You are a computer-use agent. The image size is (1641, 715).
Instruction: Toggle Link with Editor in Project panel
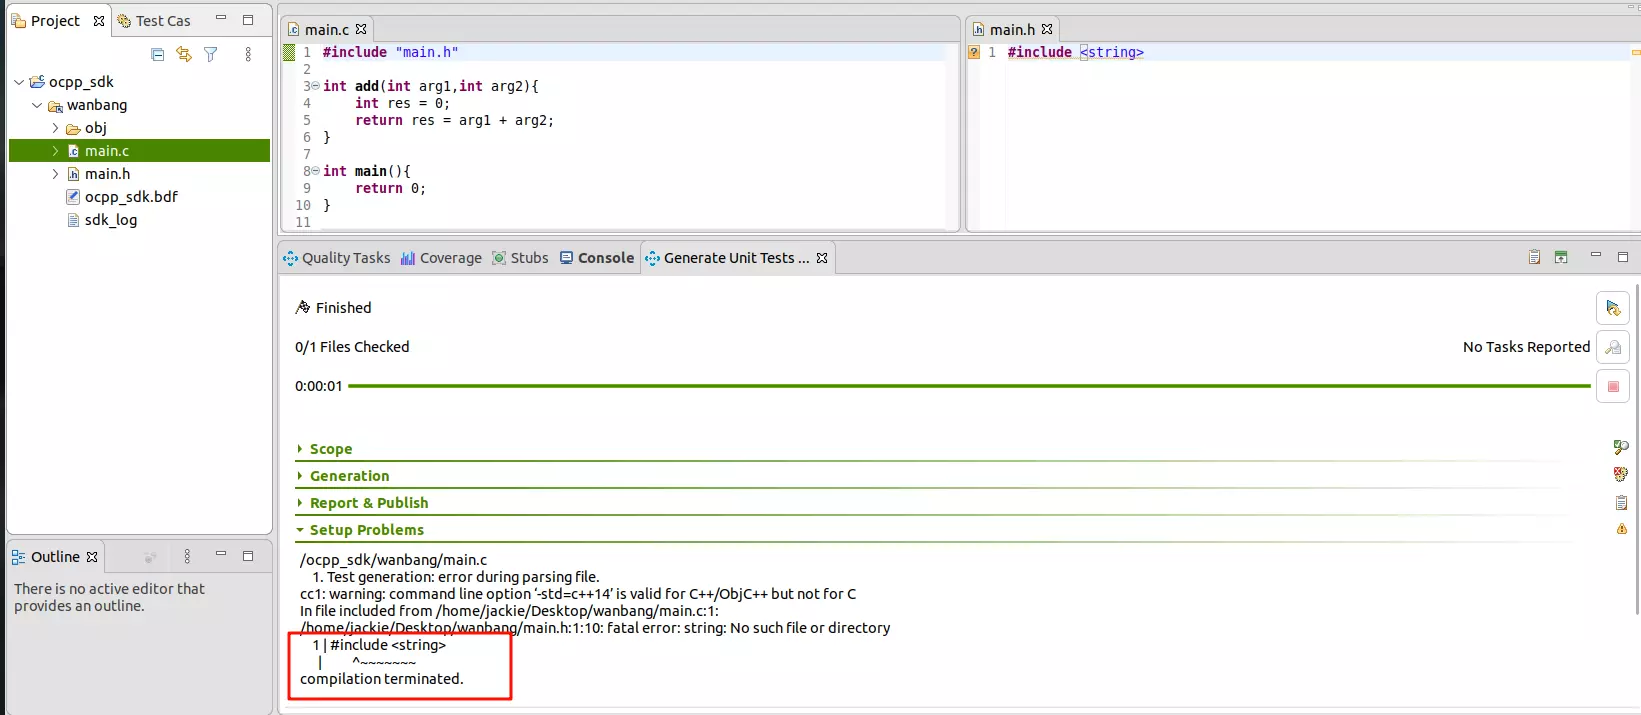point(184,55)
